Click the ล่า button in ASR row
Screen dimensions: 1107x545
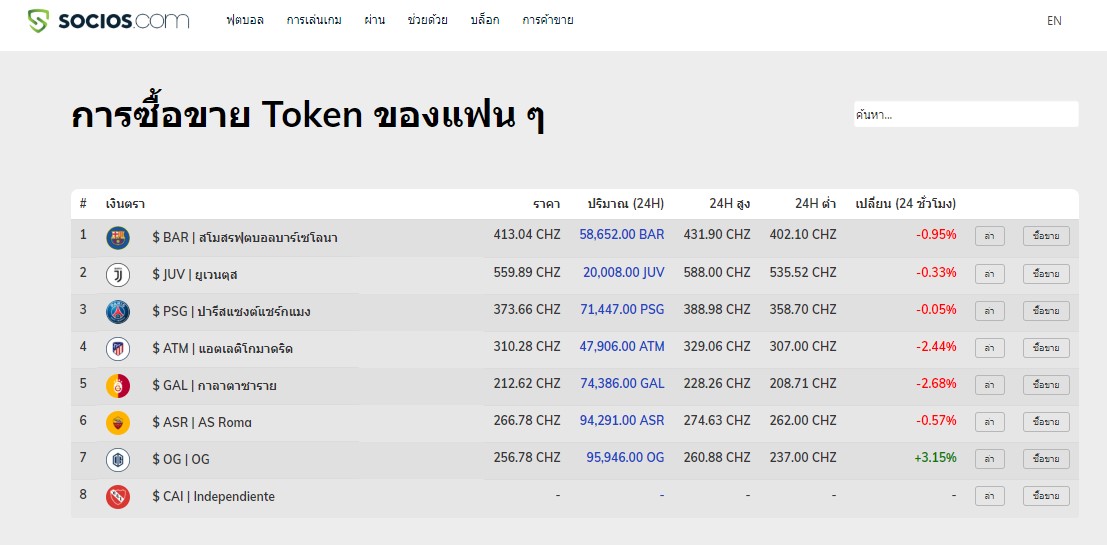990,421
